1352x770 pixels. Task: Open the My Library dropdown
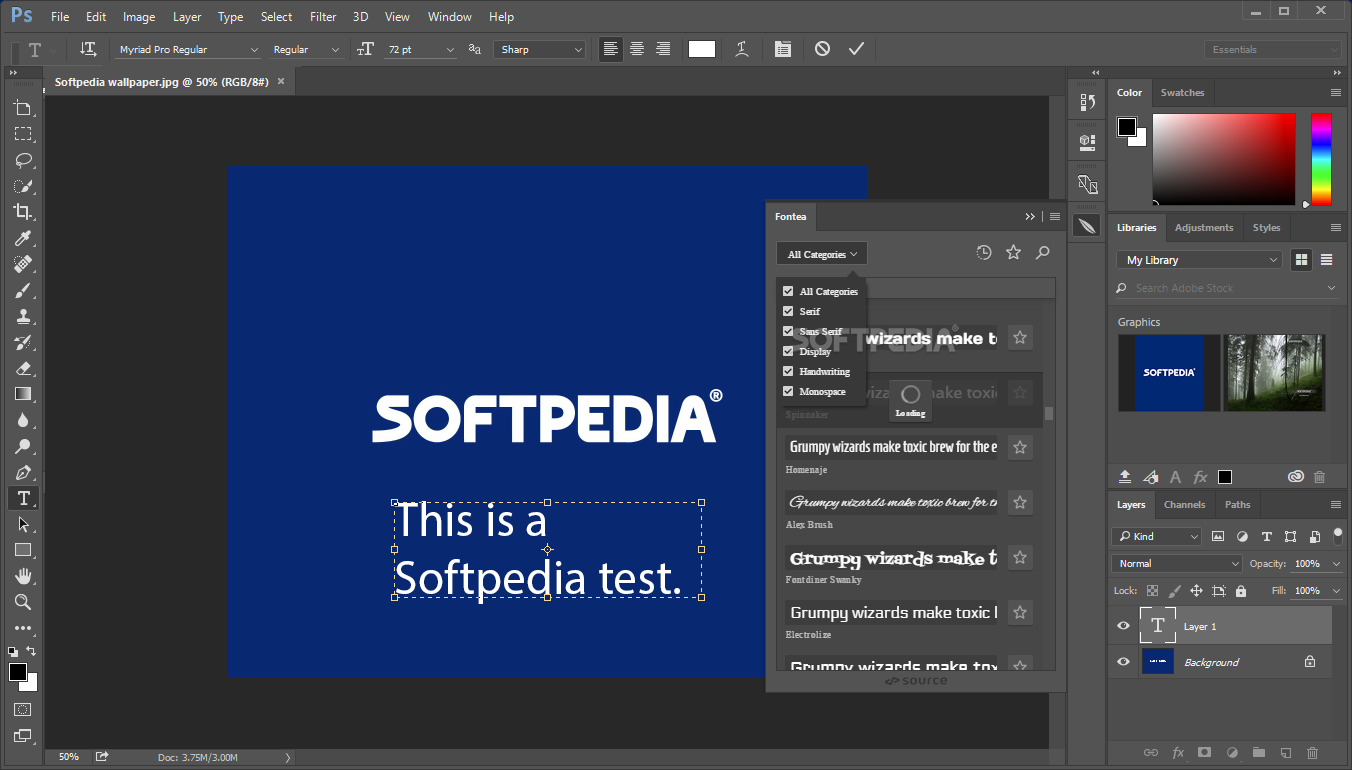pyautogui.click(x=1199, y=260)
